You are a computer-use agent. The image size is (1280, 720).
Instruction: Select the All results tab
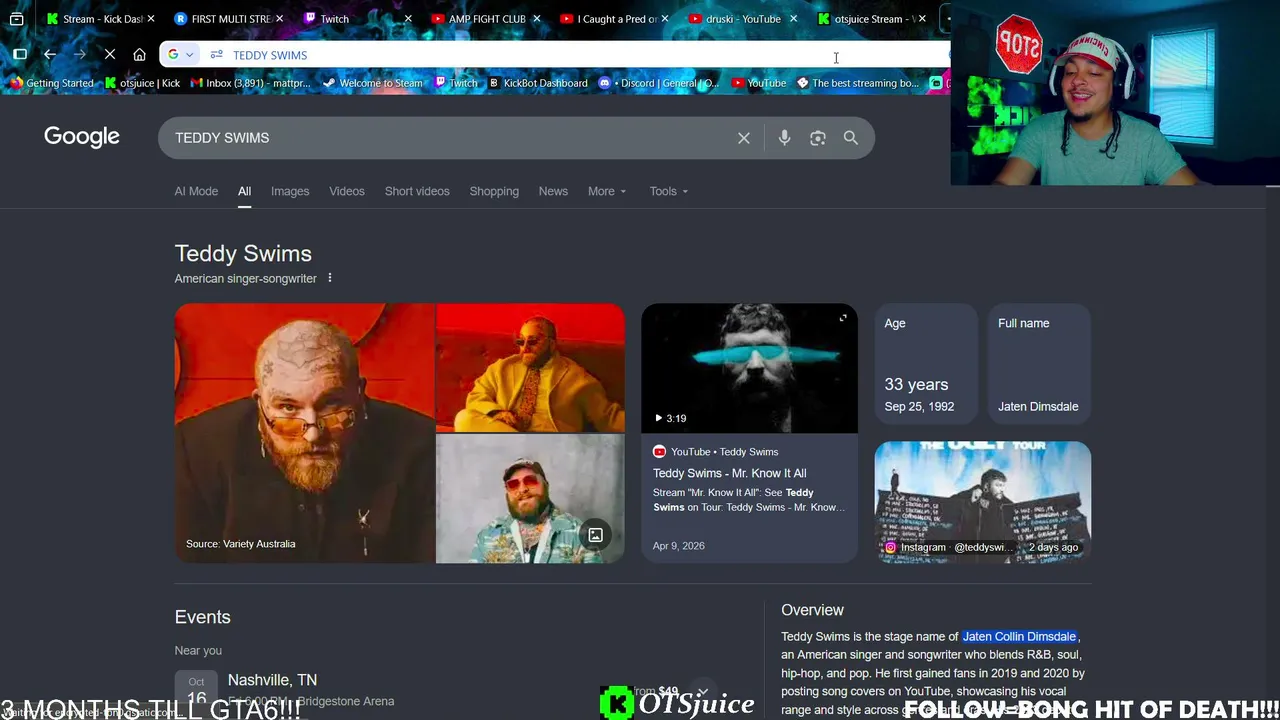click(x=244, y=191)
